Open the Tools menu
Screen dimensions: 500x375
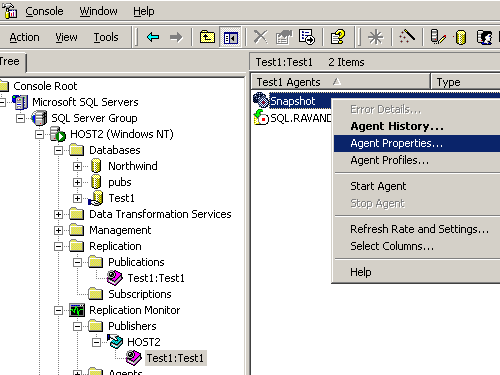106,37
